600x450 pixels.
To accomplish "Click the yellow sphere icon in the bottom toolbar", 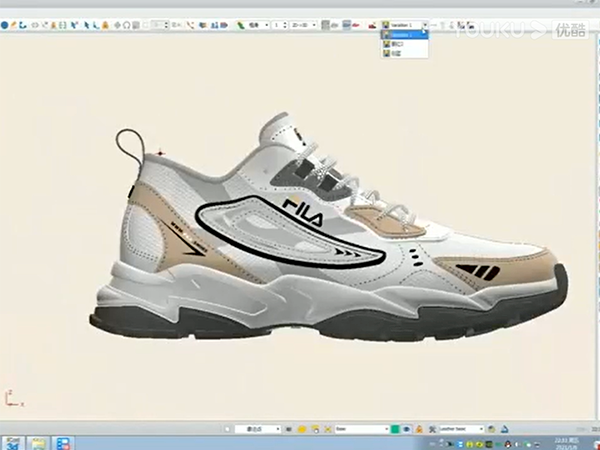I will coord(302,429).
